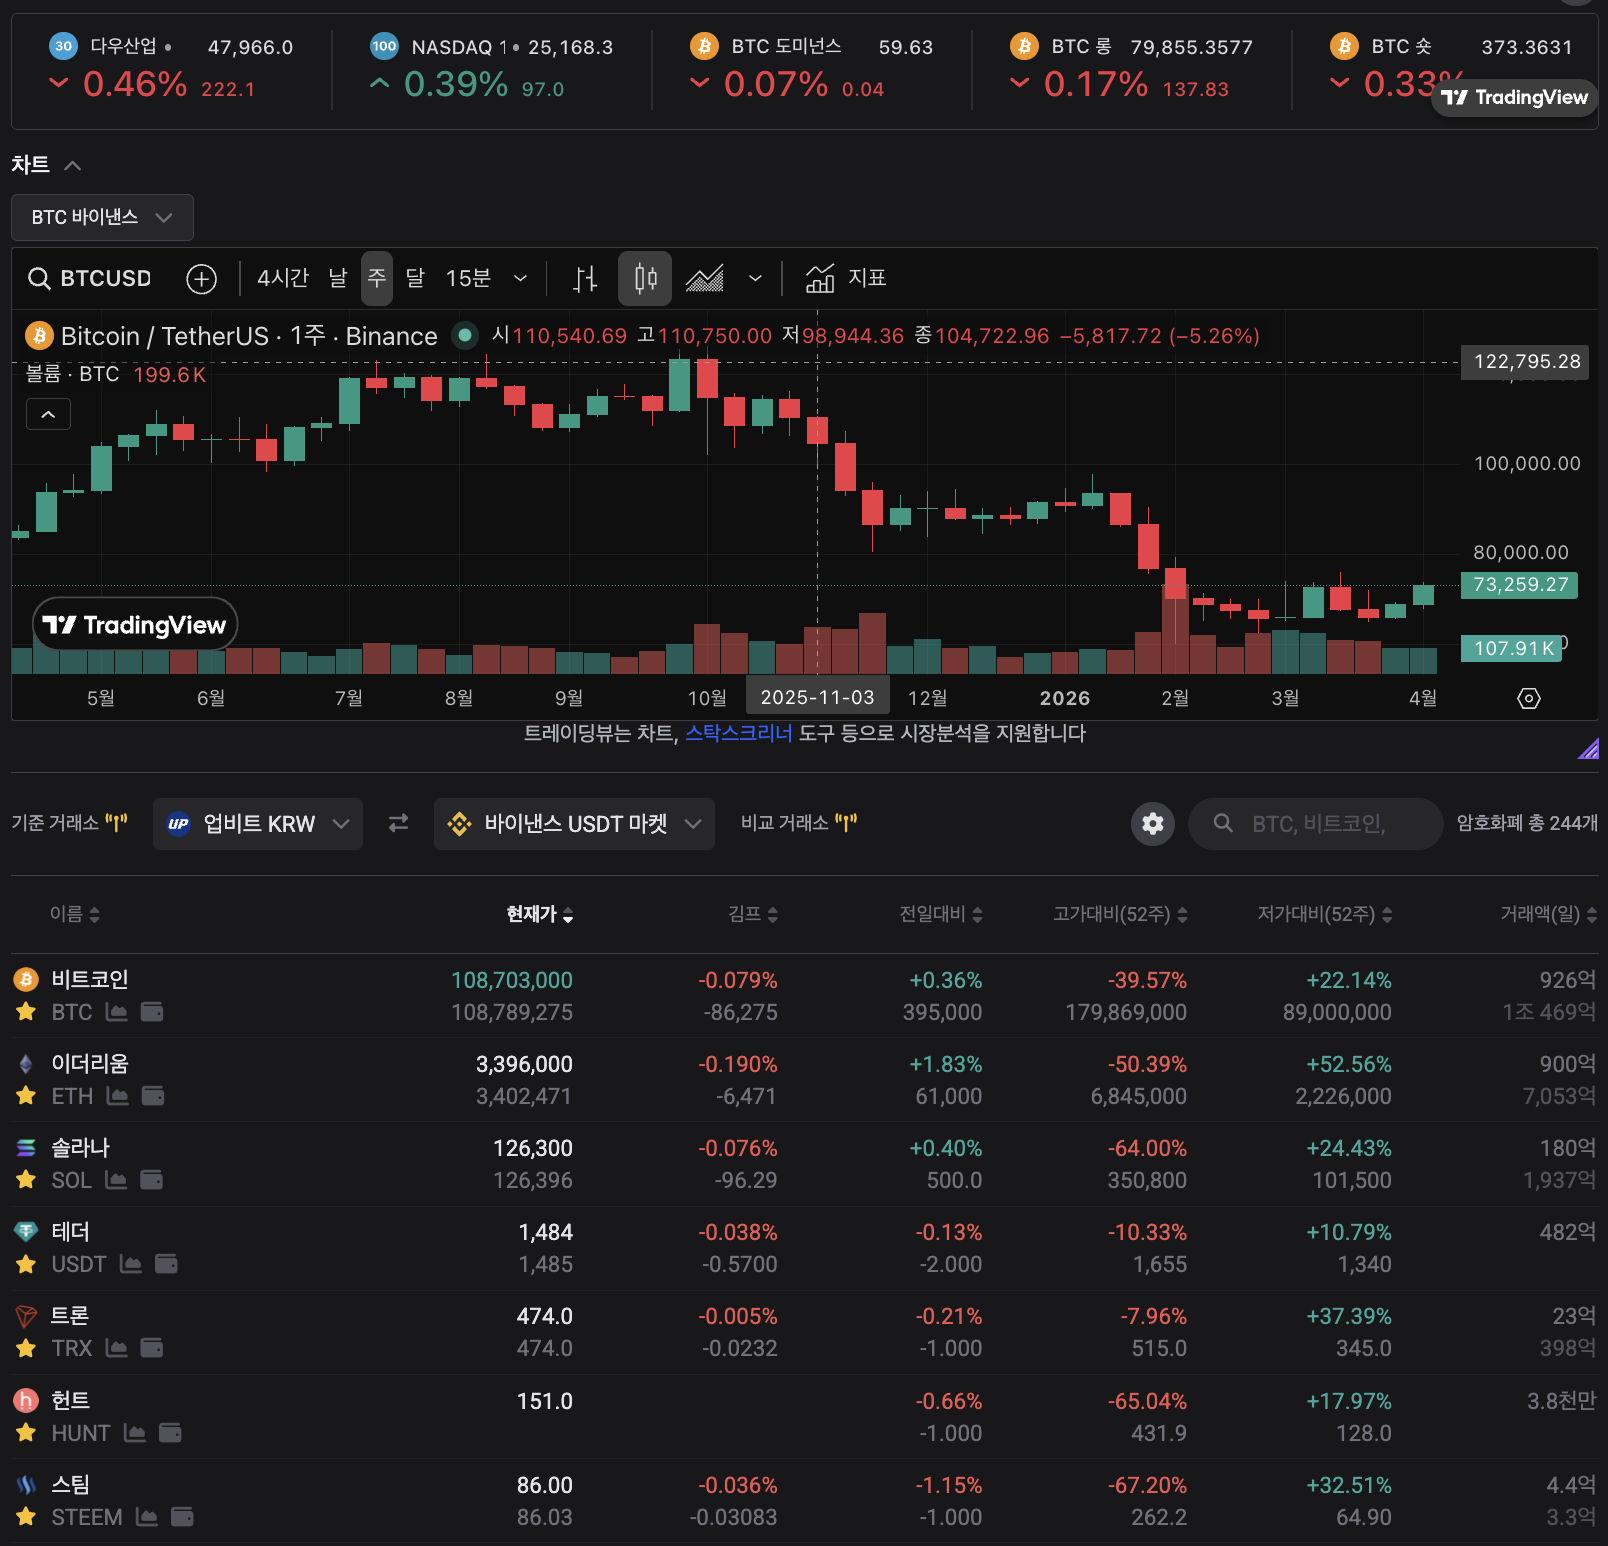Sort the table by 김프

pos(753,914)
